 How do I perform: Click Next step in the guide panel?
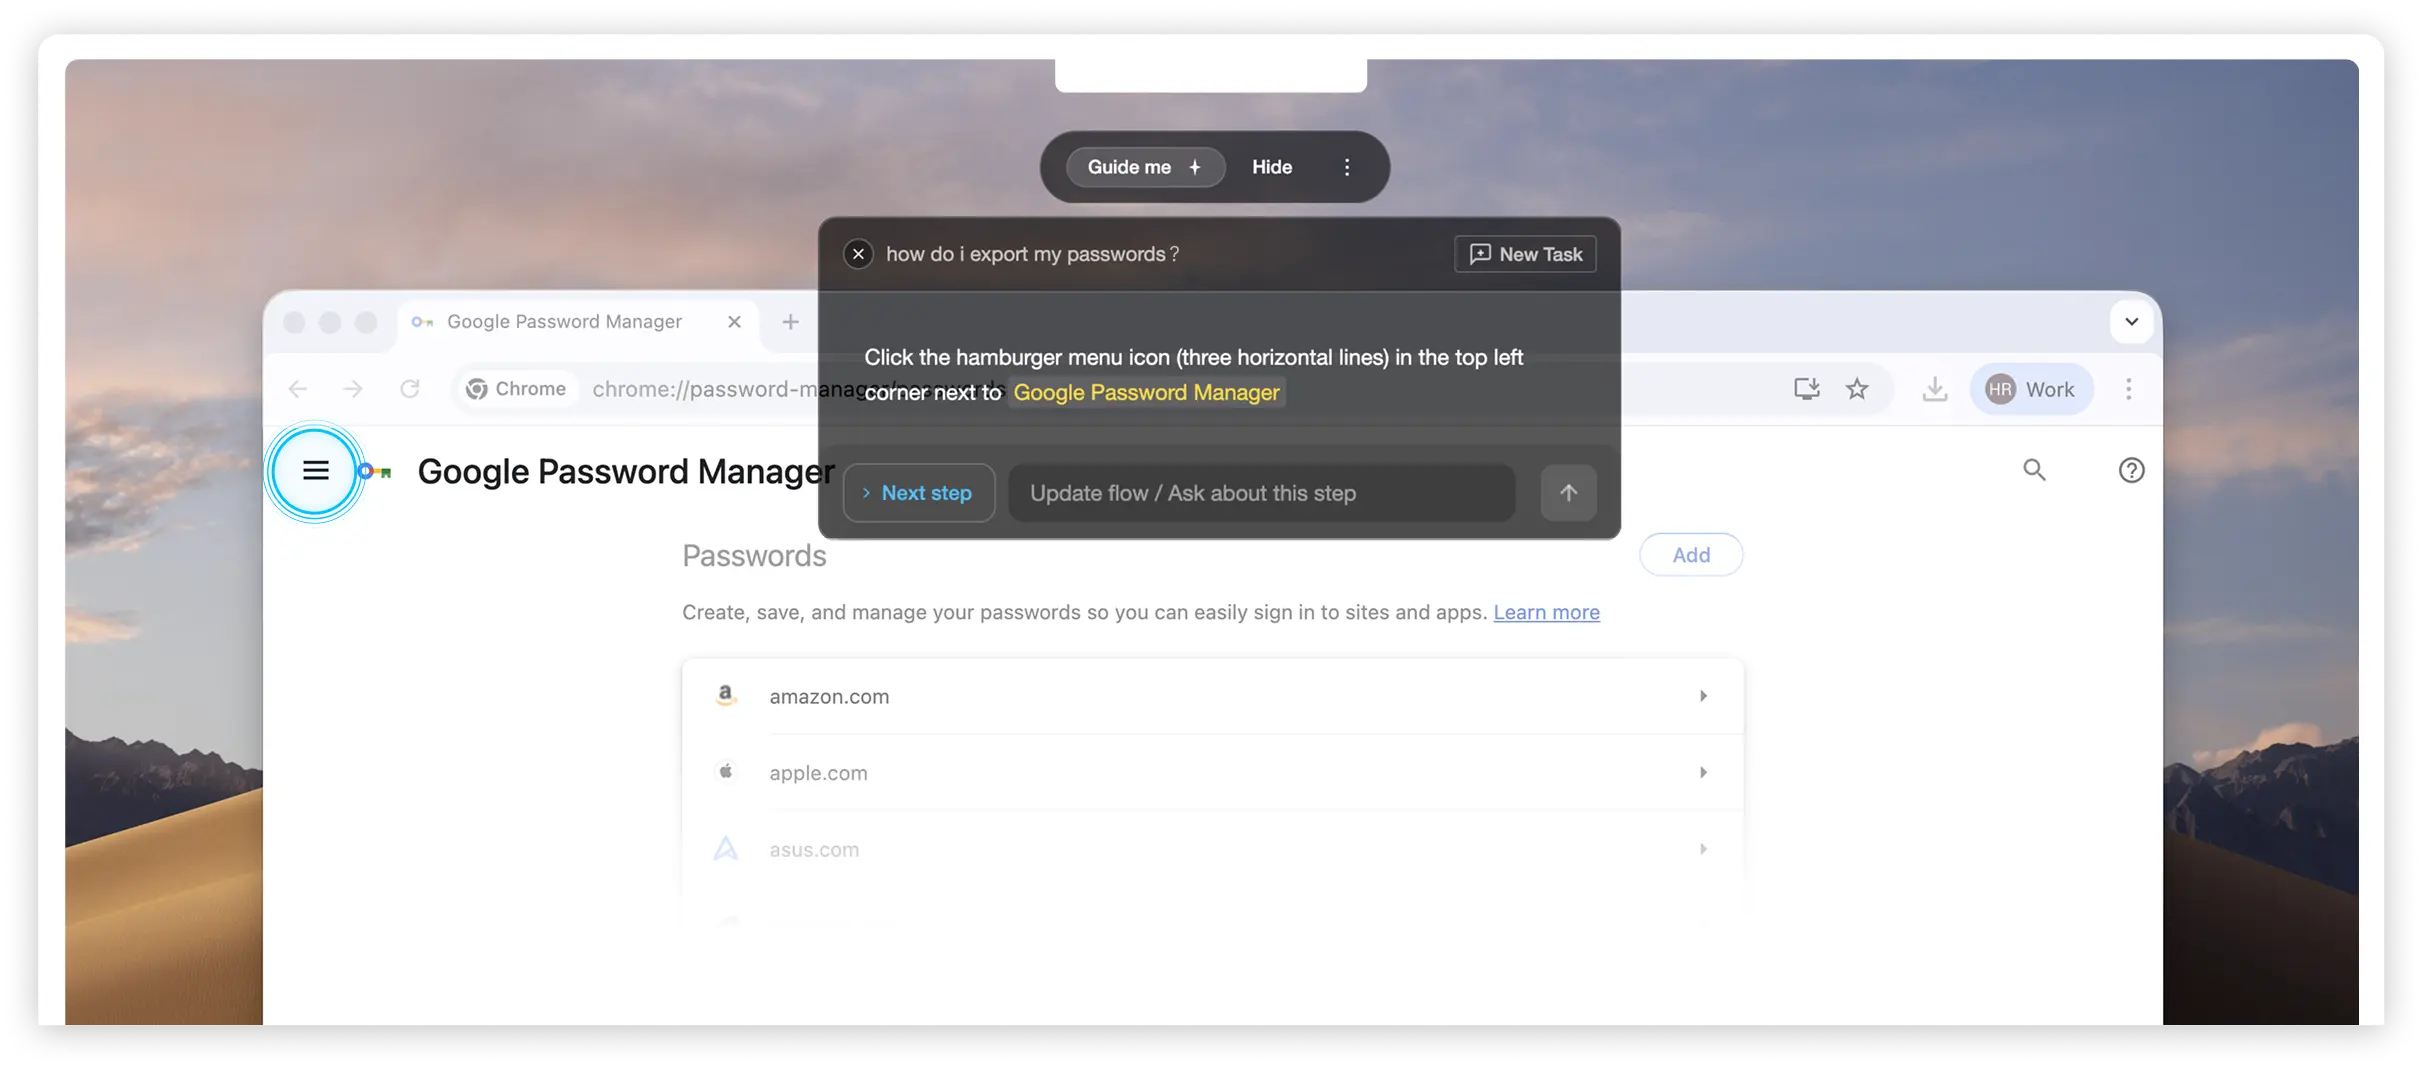918,492
